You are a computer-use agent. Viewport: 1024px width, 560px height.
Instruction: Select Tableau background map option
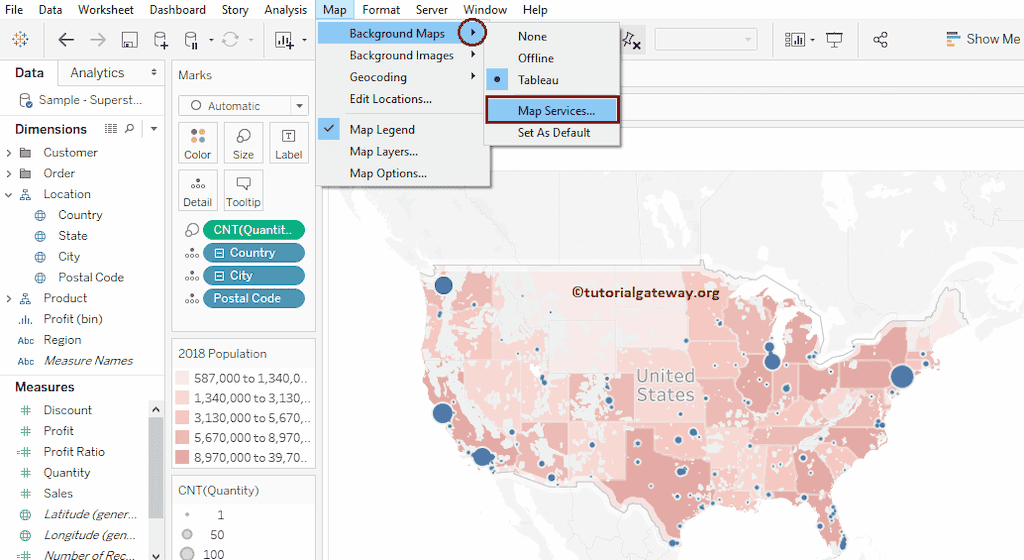click(x=538, y=80)
